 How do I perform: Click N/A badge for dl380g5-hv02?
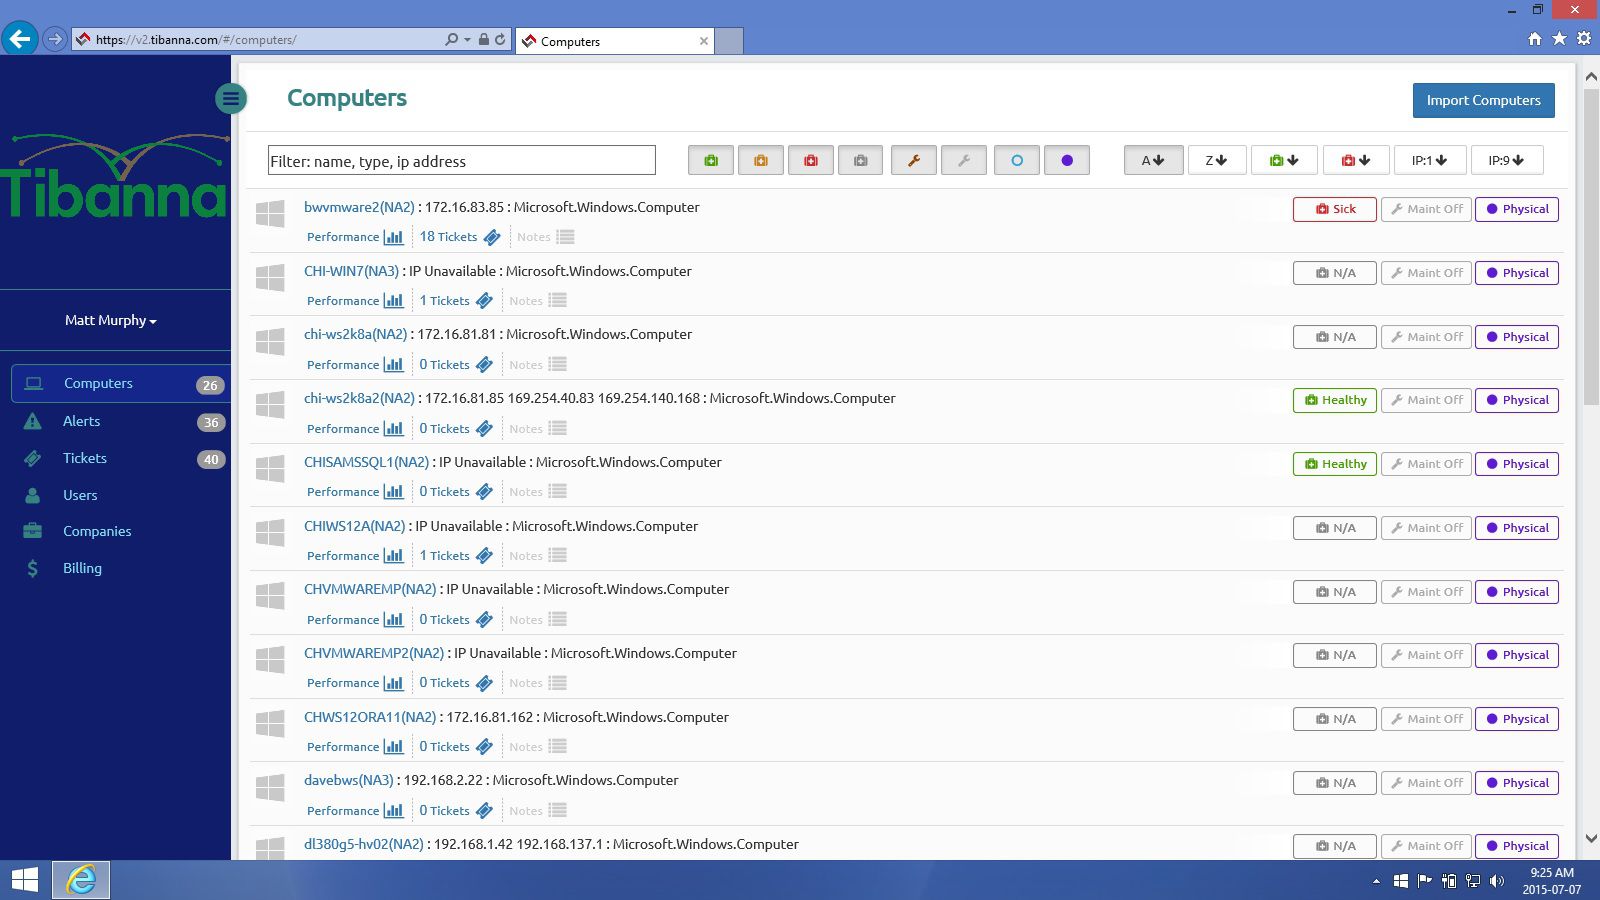coord(1335,846)
